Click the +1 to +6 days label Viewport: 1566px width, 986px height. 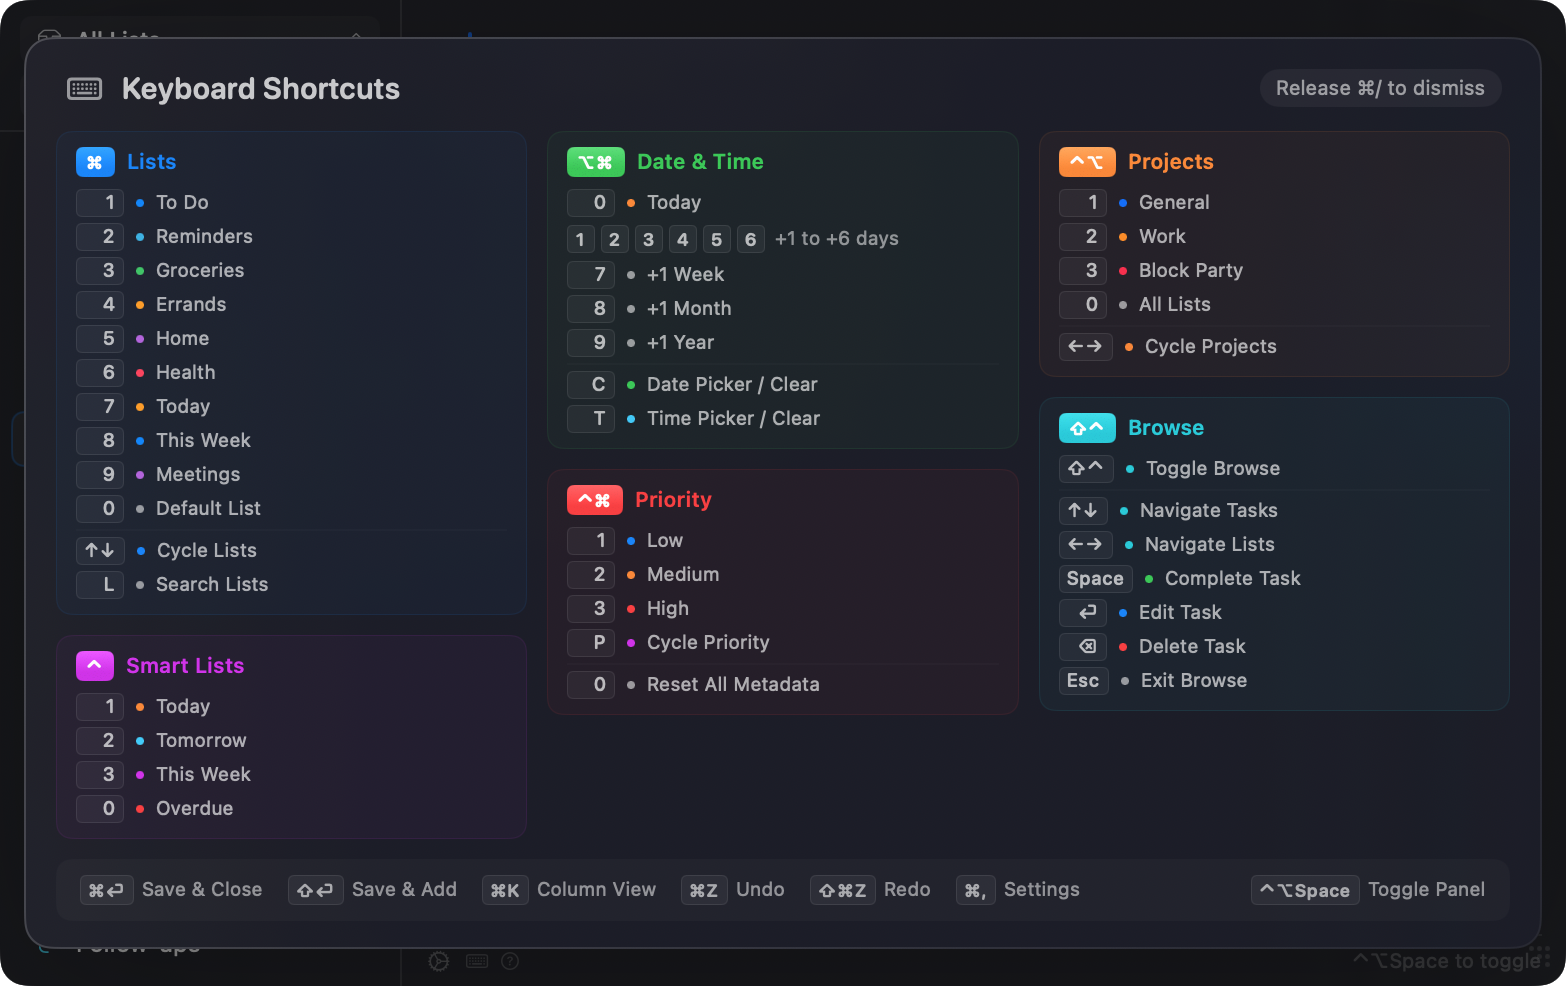837,239
